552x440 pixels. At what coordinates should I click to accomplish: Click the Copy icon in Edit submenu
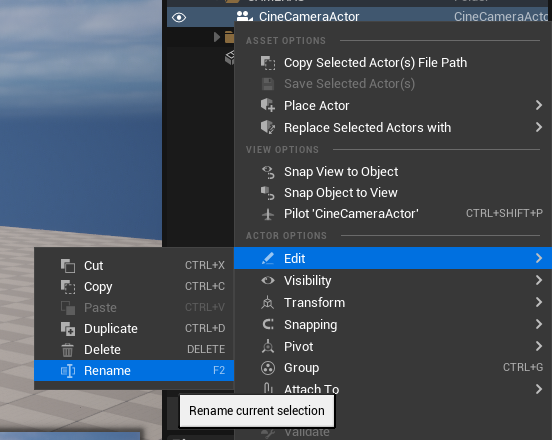point(68,287)
